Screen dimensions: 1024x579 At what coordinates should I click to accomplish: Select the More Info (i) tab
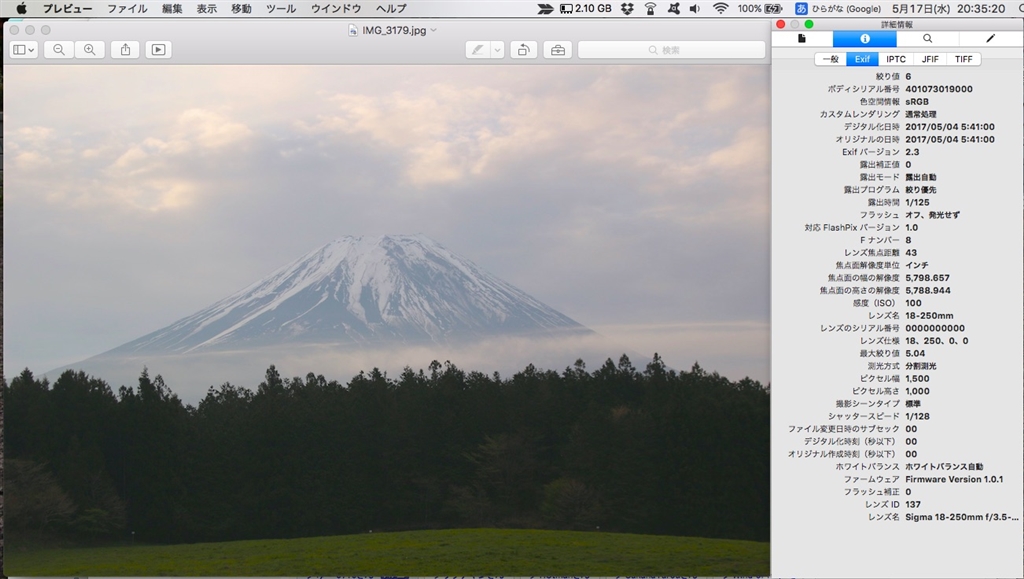pyautogui.click(x=865, y=39)
